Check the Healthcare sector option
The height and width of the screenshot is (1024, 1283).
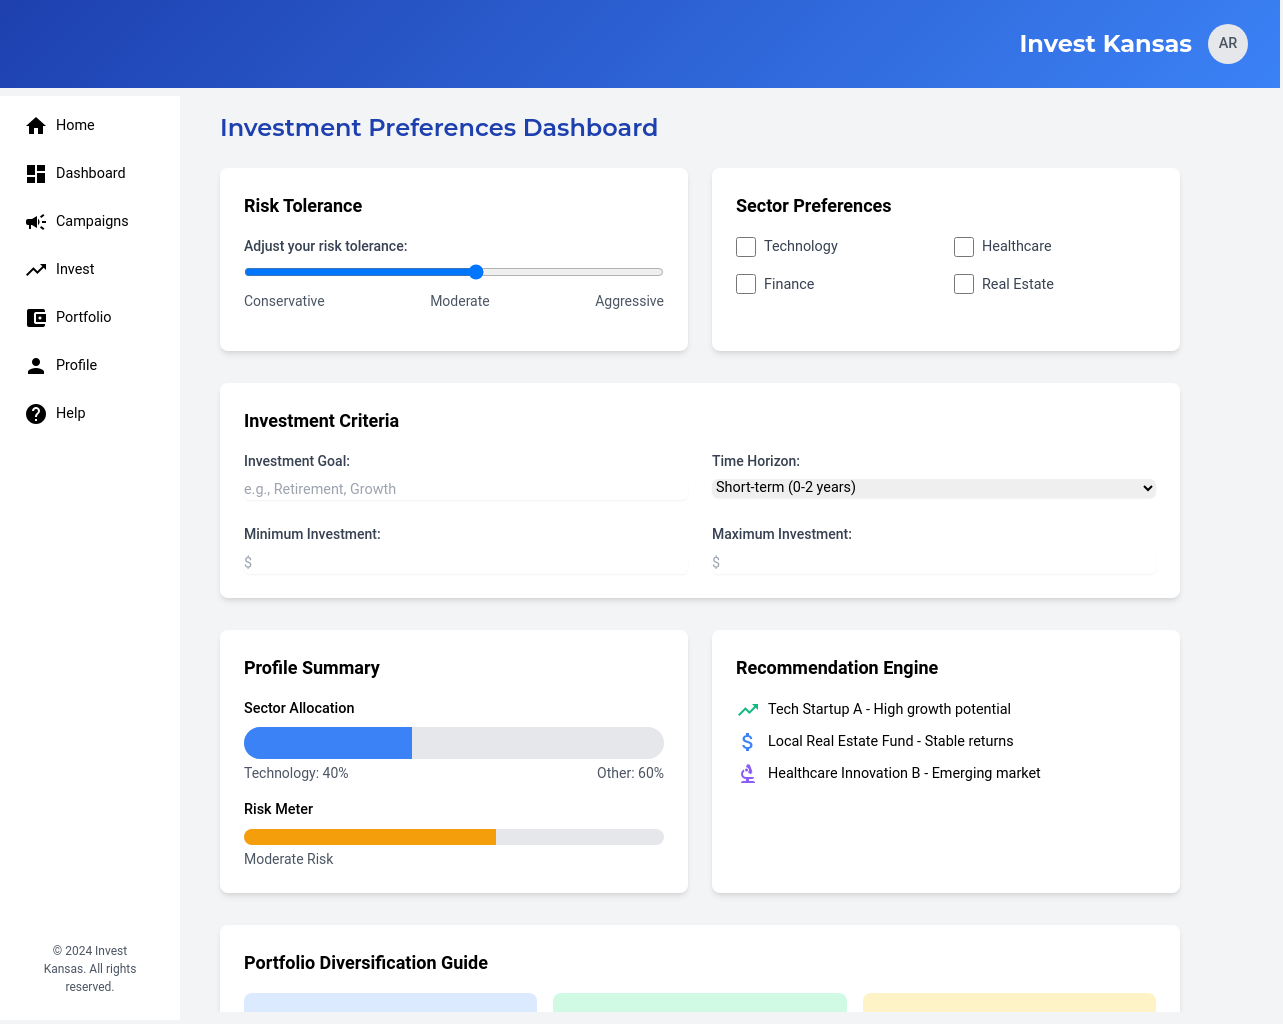point(964,247)
